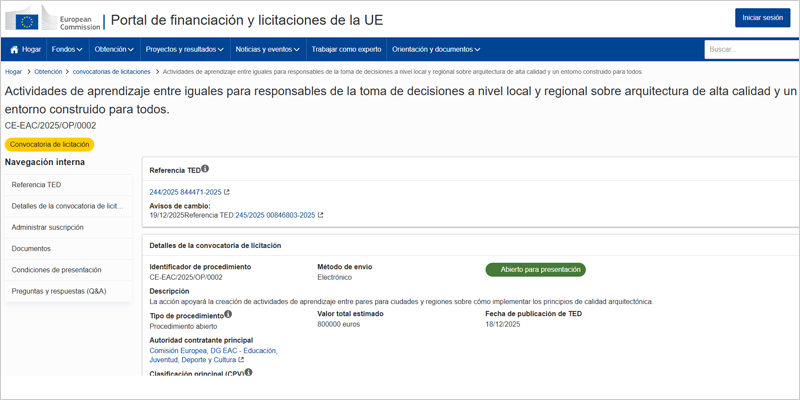Click the European Commission logo
This screenshot has height=400, width=800.
(53, 20)
